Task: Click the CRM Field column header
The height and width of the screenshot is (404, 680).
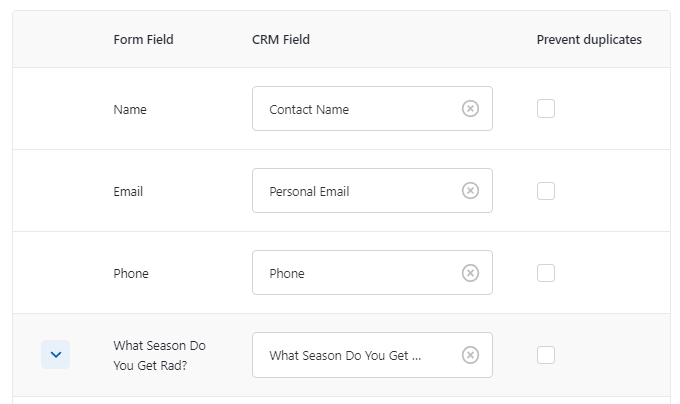Action: 281,40
